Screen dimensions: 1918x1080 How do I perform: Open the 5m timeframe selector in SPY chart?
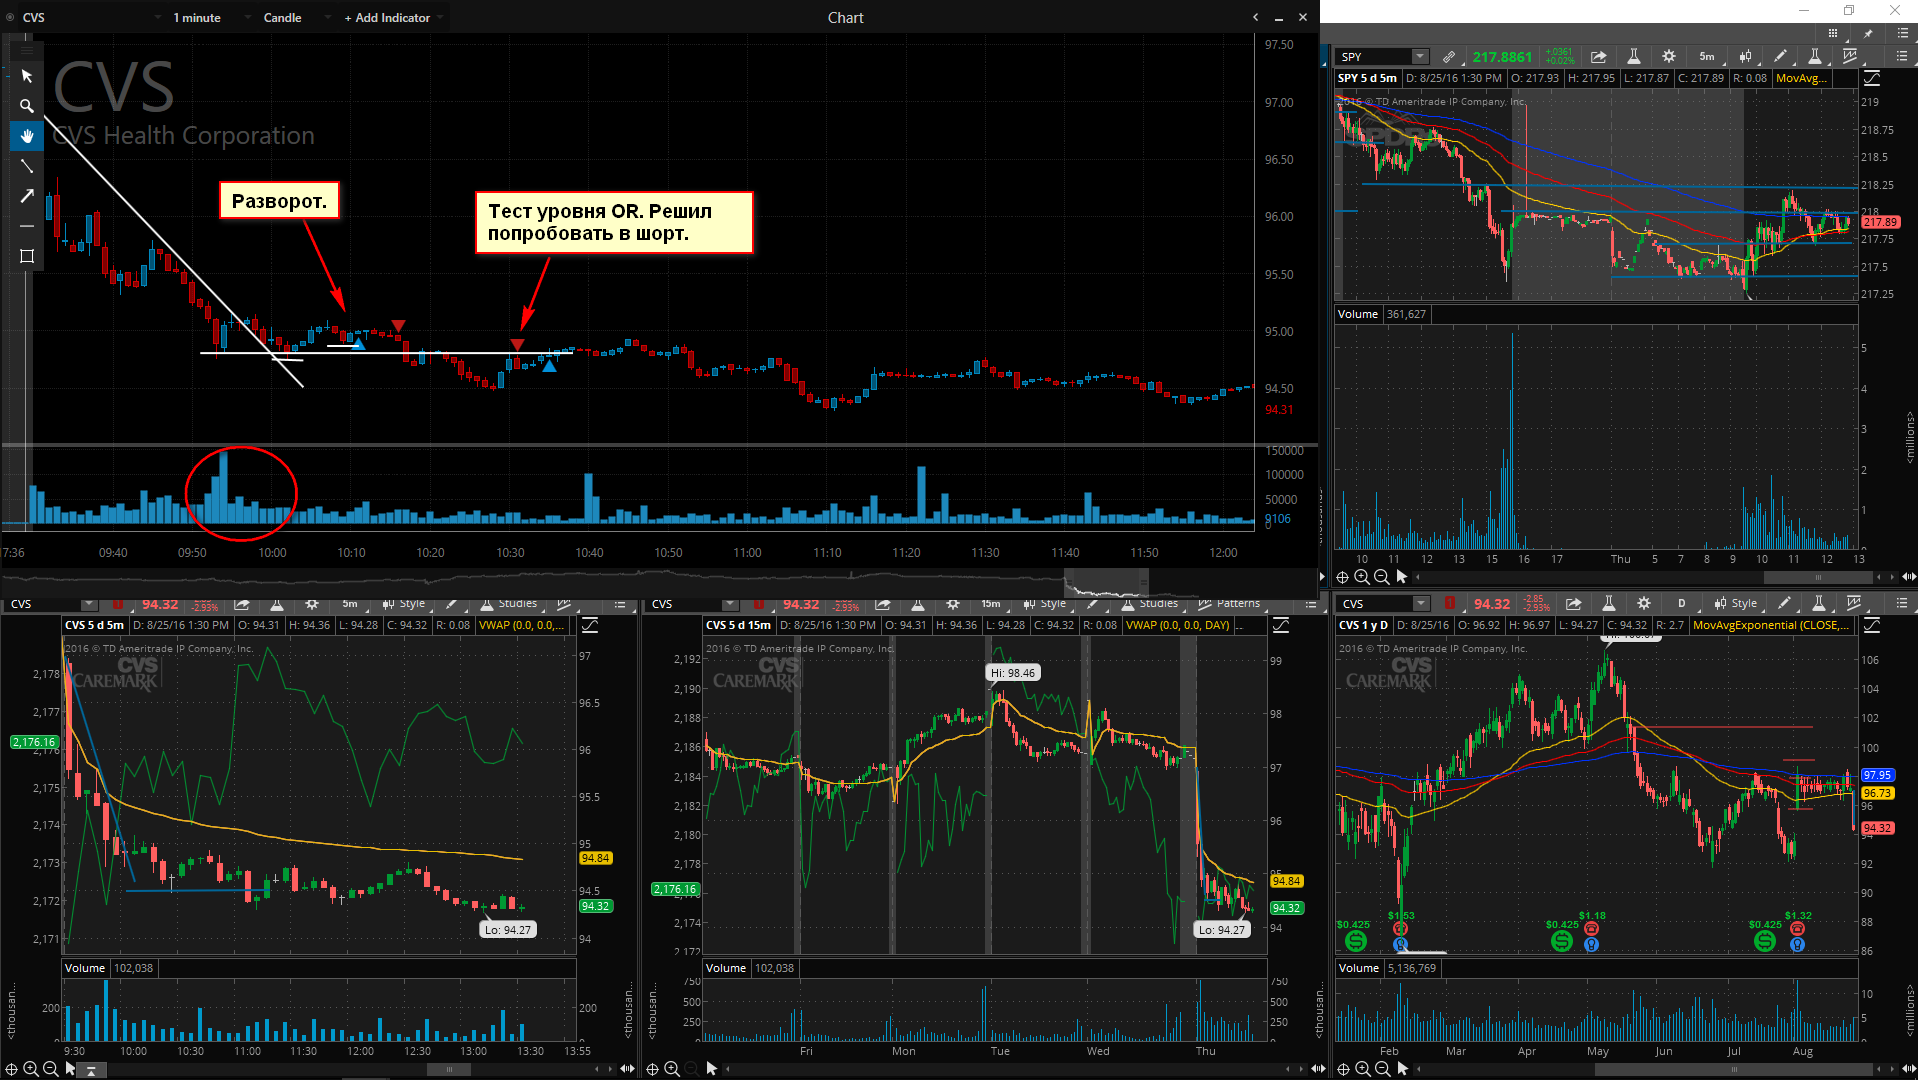1706,56
